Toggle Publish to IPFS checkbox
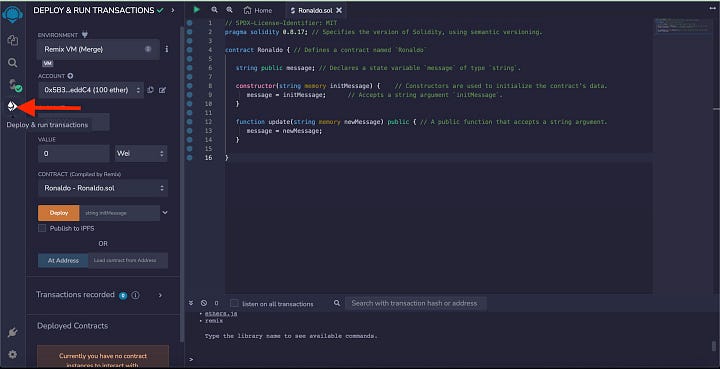This screenshot has width=720, height=369. click(x=42, y=228)
